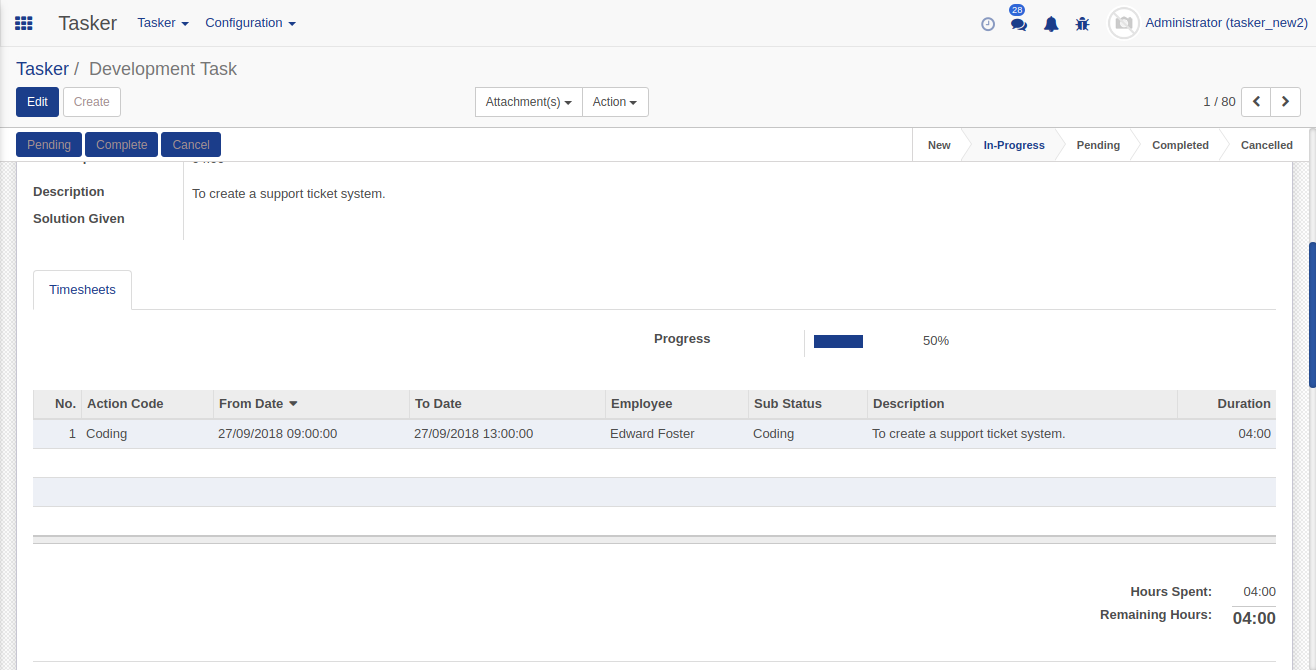This screenshot has width=1316, height=670.
Task: Select the Pending stage in status bar
Action: 1098,145
